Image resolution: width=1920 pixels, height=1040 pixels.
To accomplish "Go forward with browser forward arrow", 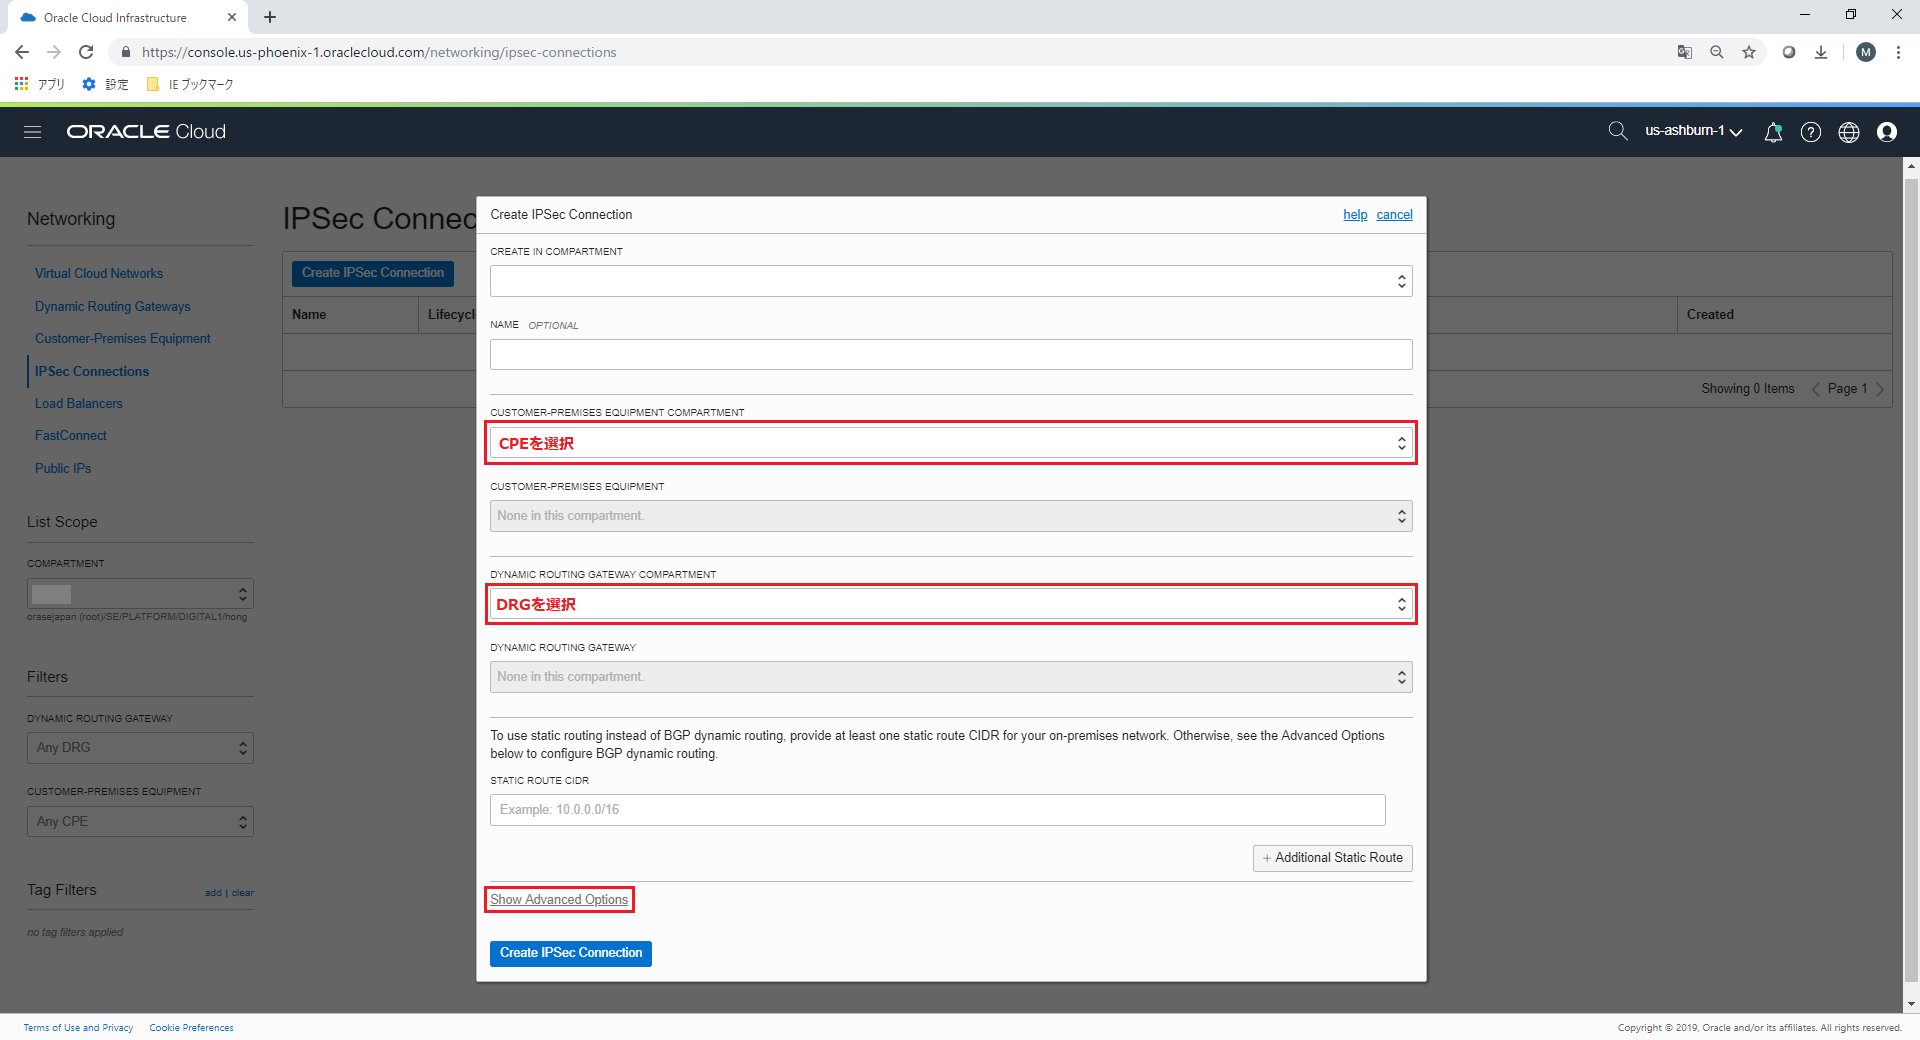I will [54, 52].
